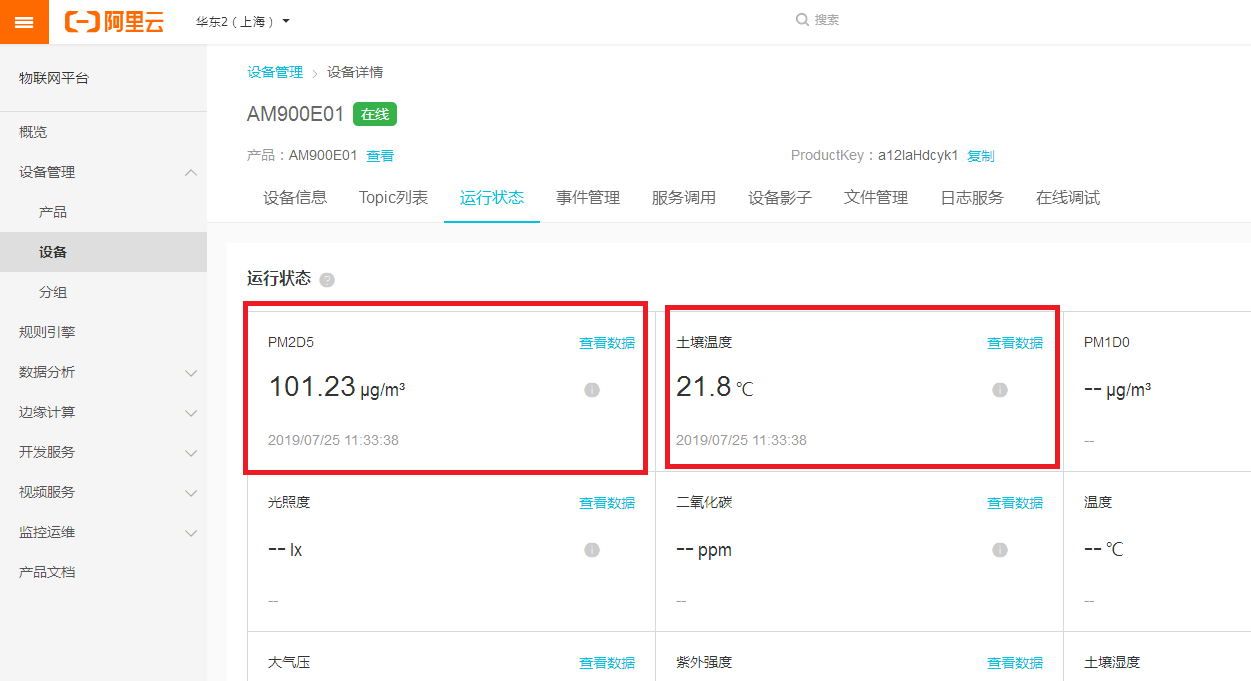Click the ProductKey value a12laHdcyk1

918,156
